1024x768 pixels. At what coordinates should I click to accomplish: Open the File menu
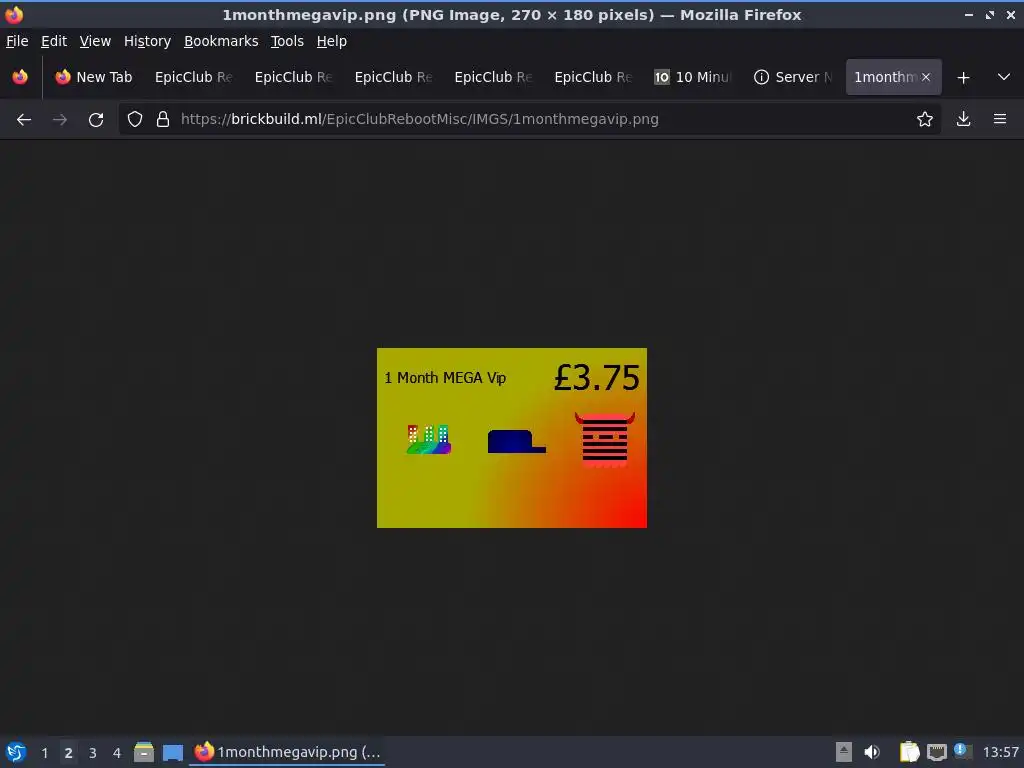pos(17,41)
